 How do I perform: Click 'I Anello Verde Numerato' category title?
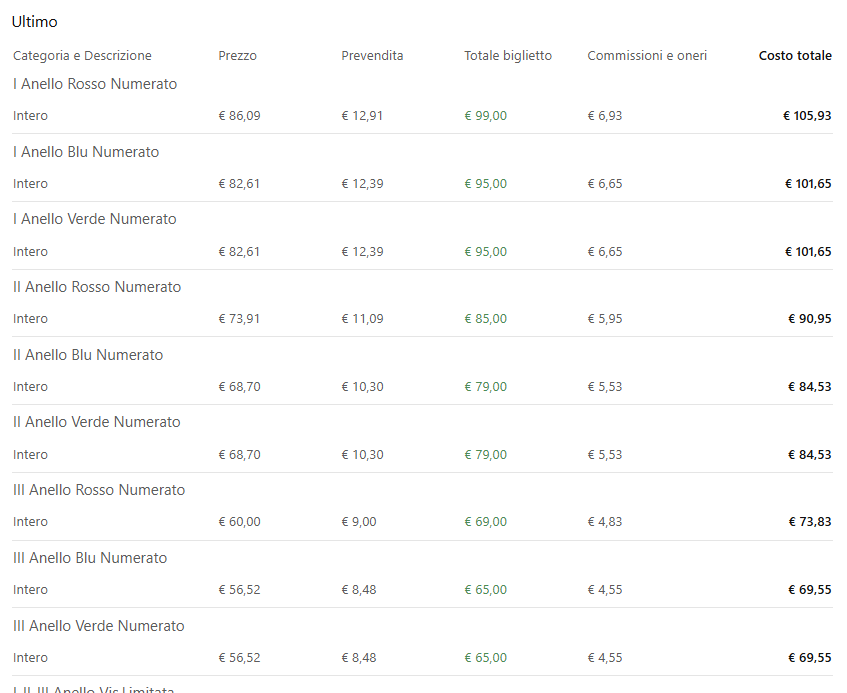[x=95, y=219]
